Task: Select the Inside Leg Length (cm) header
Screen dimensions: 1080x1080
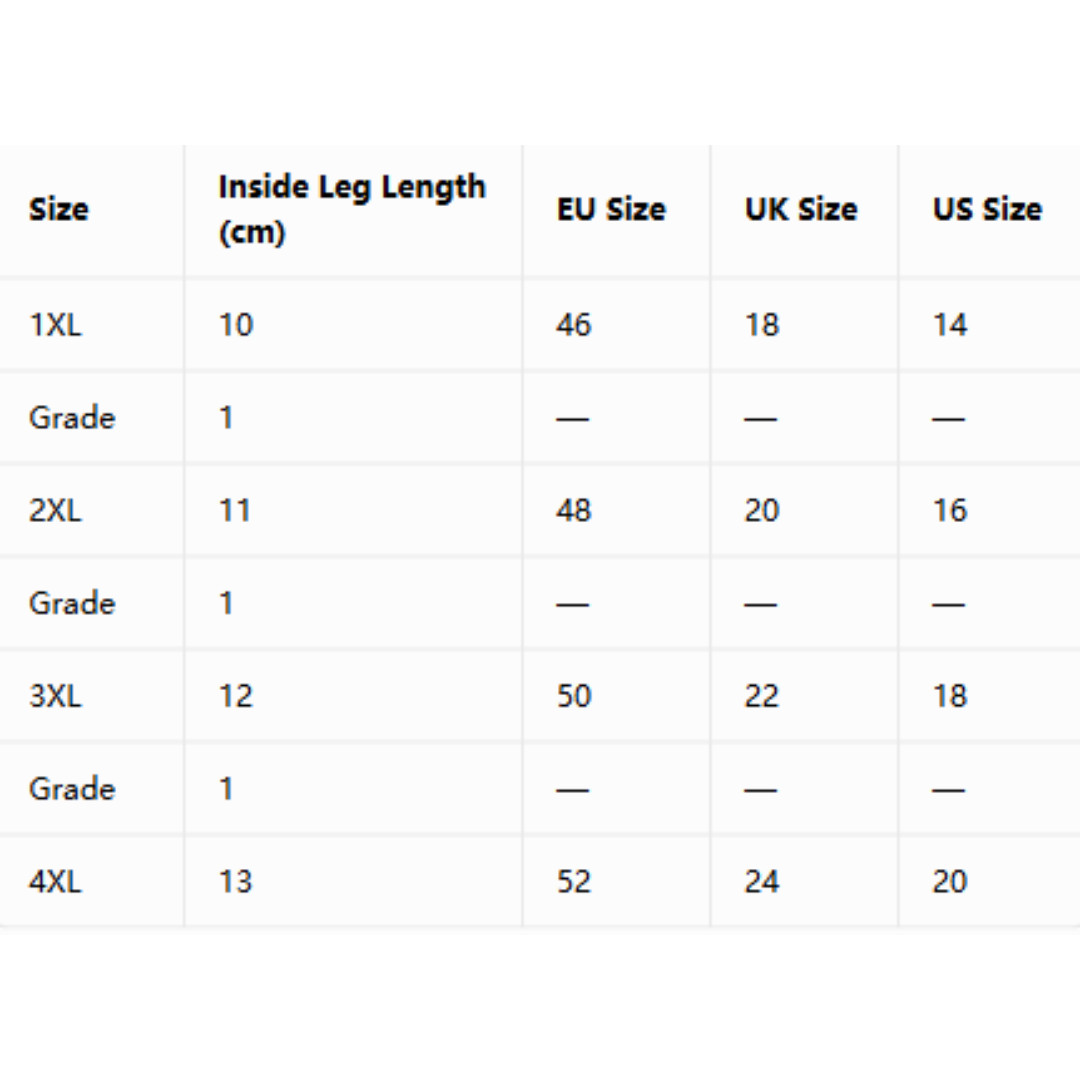Action: tap(352, 209)
